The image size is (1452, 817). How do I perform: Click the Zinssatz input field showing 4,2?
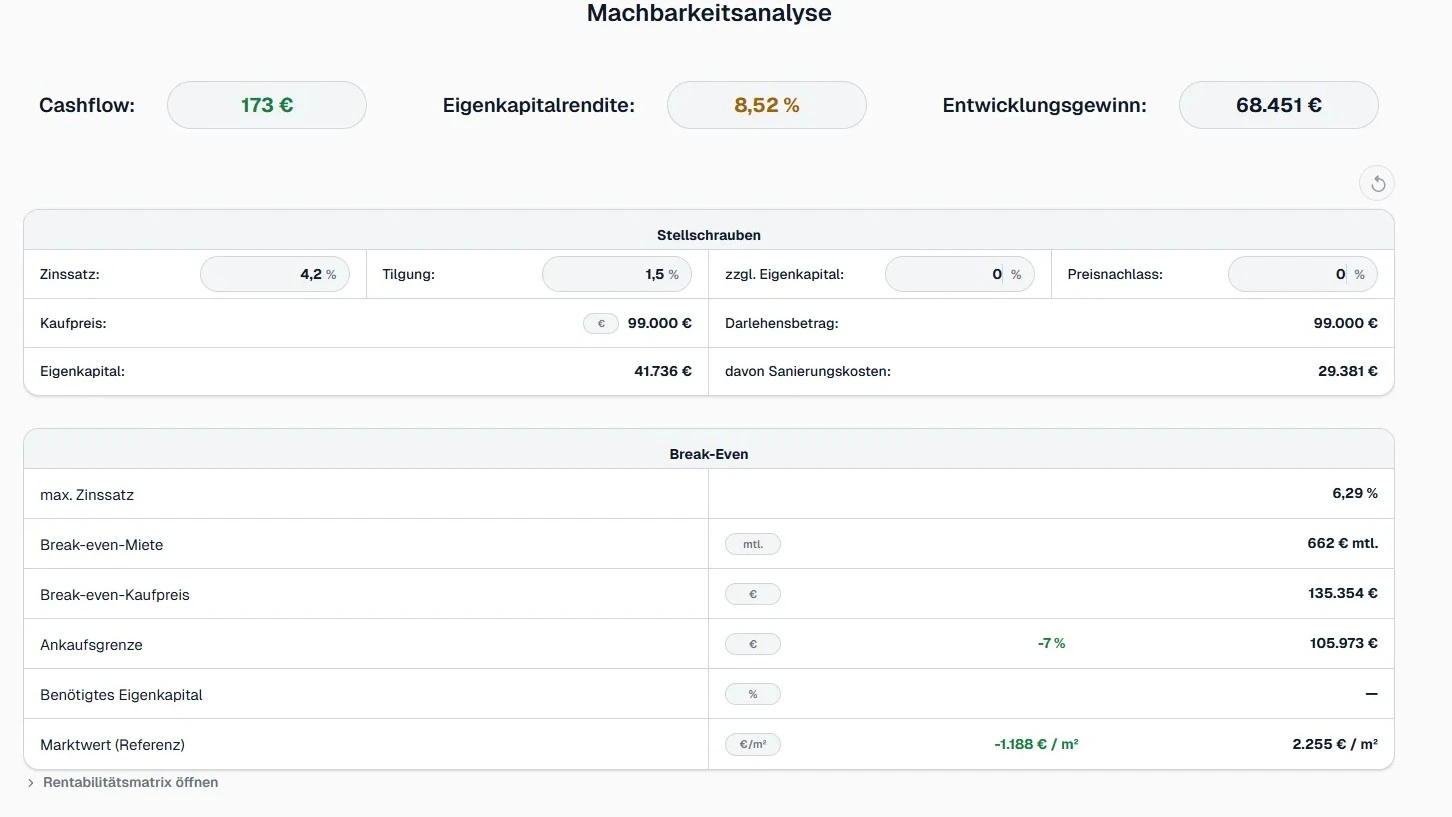pos(275,274)
